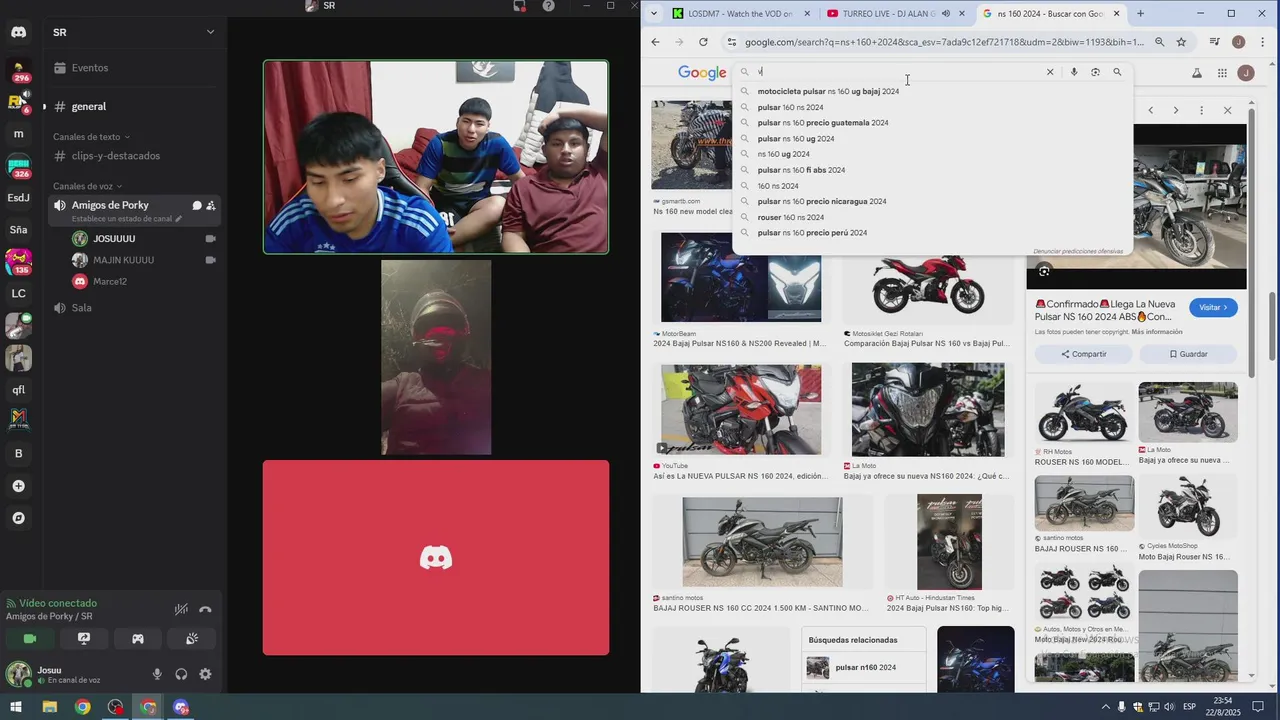Click the Visitar button

click(x=1214, y=308)
